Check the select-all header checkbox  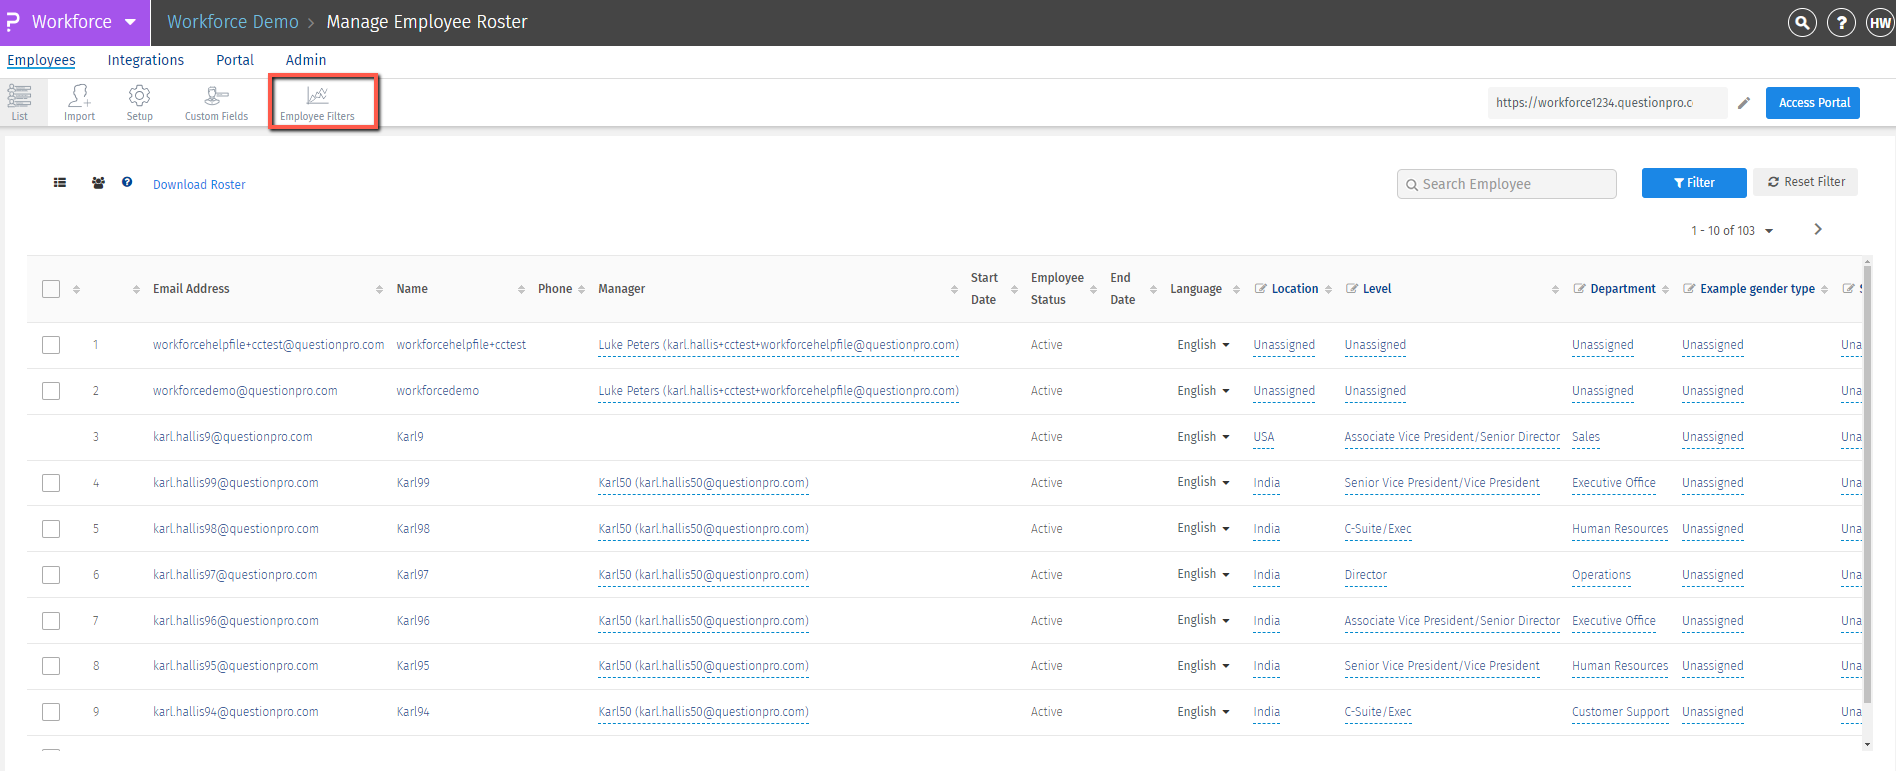51,289
